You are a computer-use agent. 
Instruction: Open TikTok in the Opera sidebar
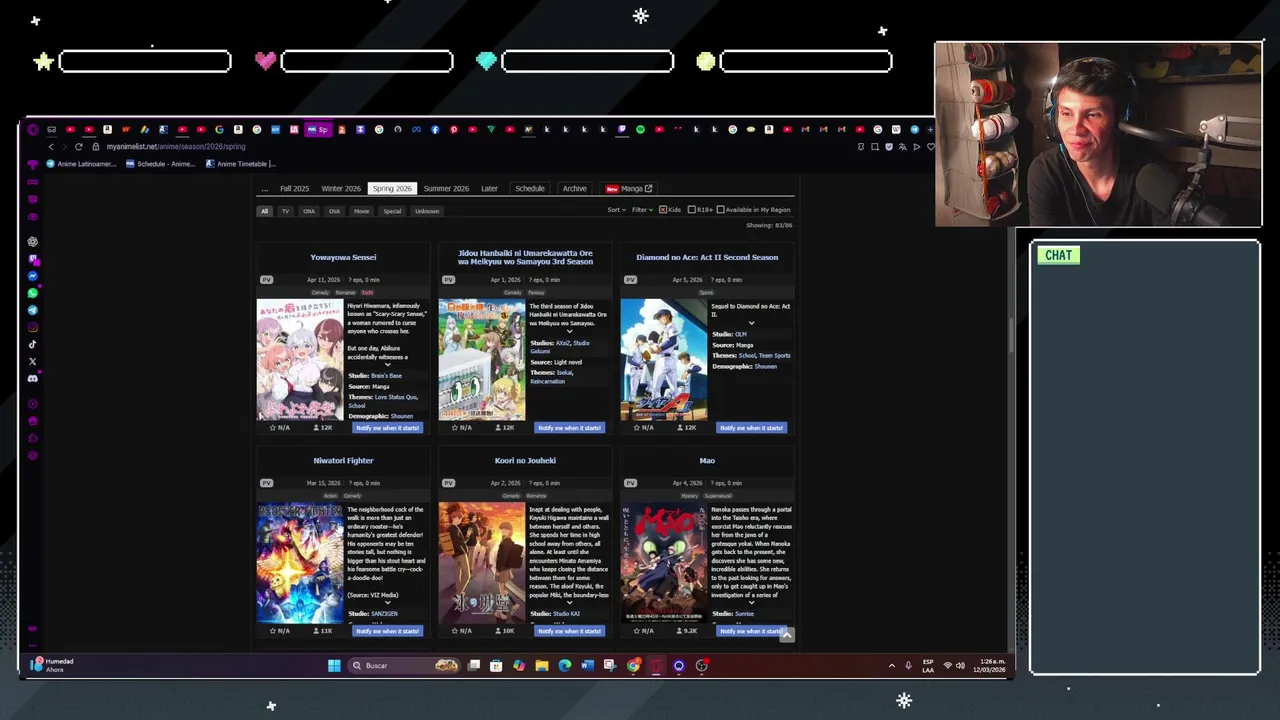coord(33,344)
